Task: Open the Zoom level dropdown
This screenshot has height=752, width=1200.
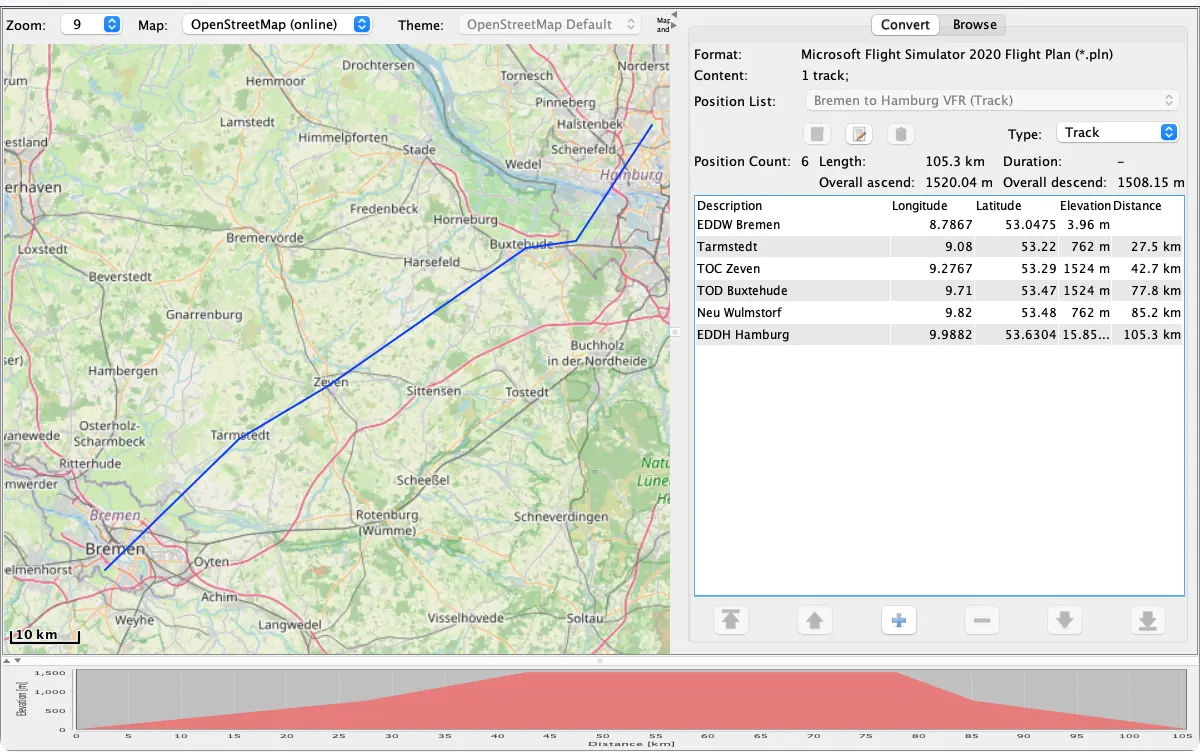Action: pyautogui.click(x=91, y=24)
